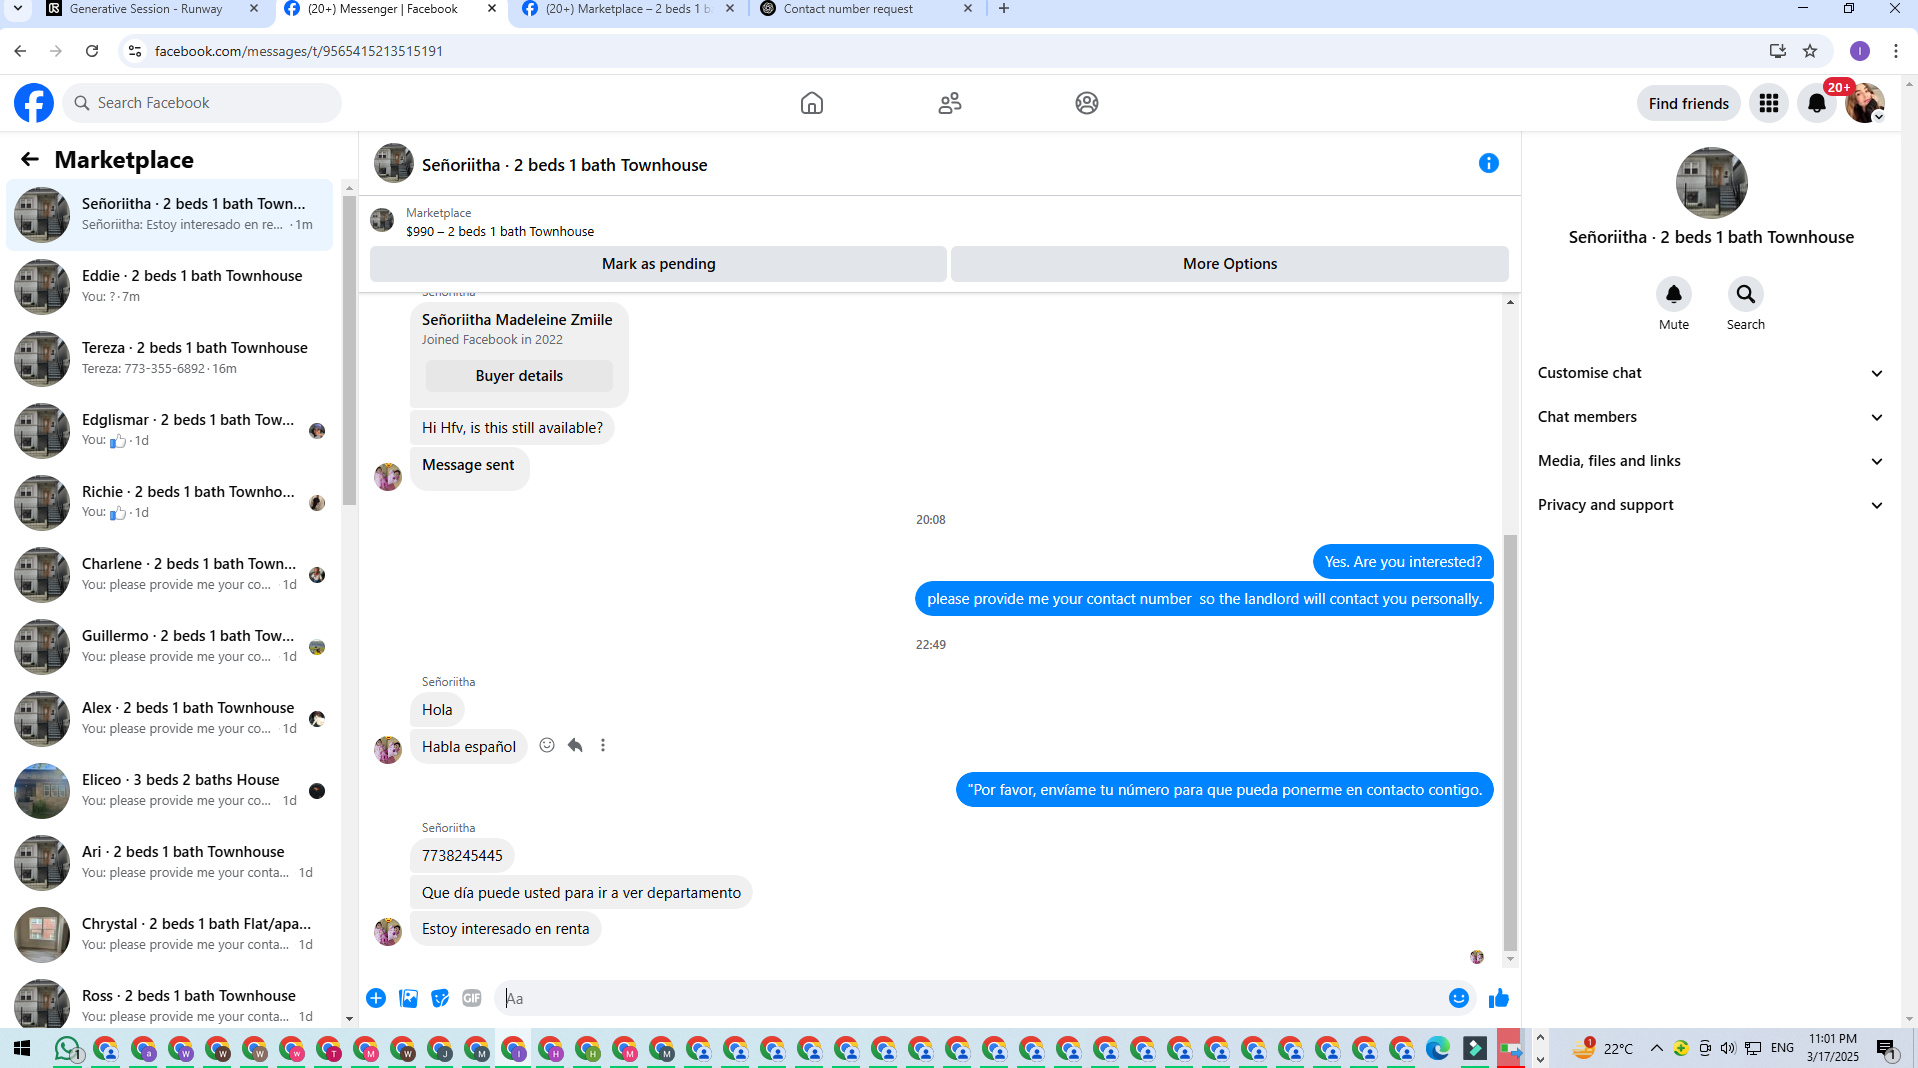Click the conversation list scrollbar
The width and height of the screenshot is (1918, 1068).
pos(349,350)
